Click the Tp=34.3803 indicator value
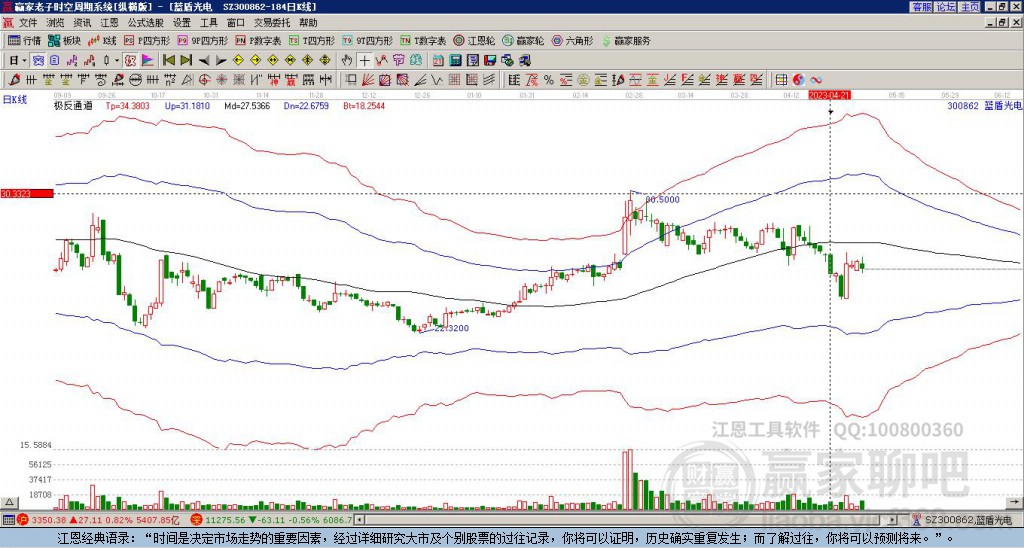 tap(127, 105)
